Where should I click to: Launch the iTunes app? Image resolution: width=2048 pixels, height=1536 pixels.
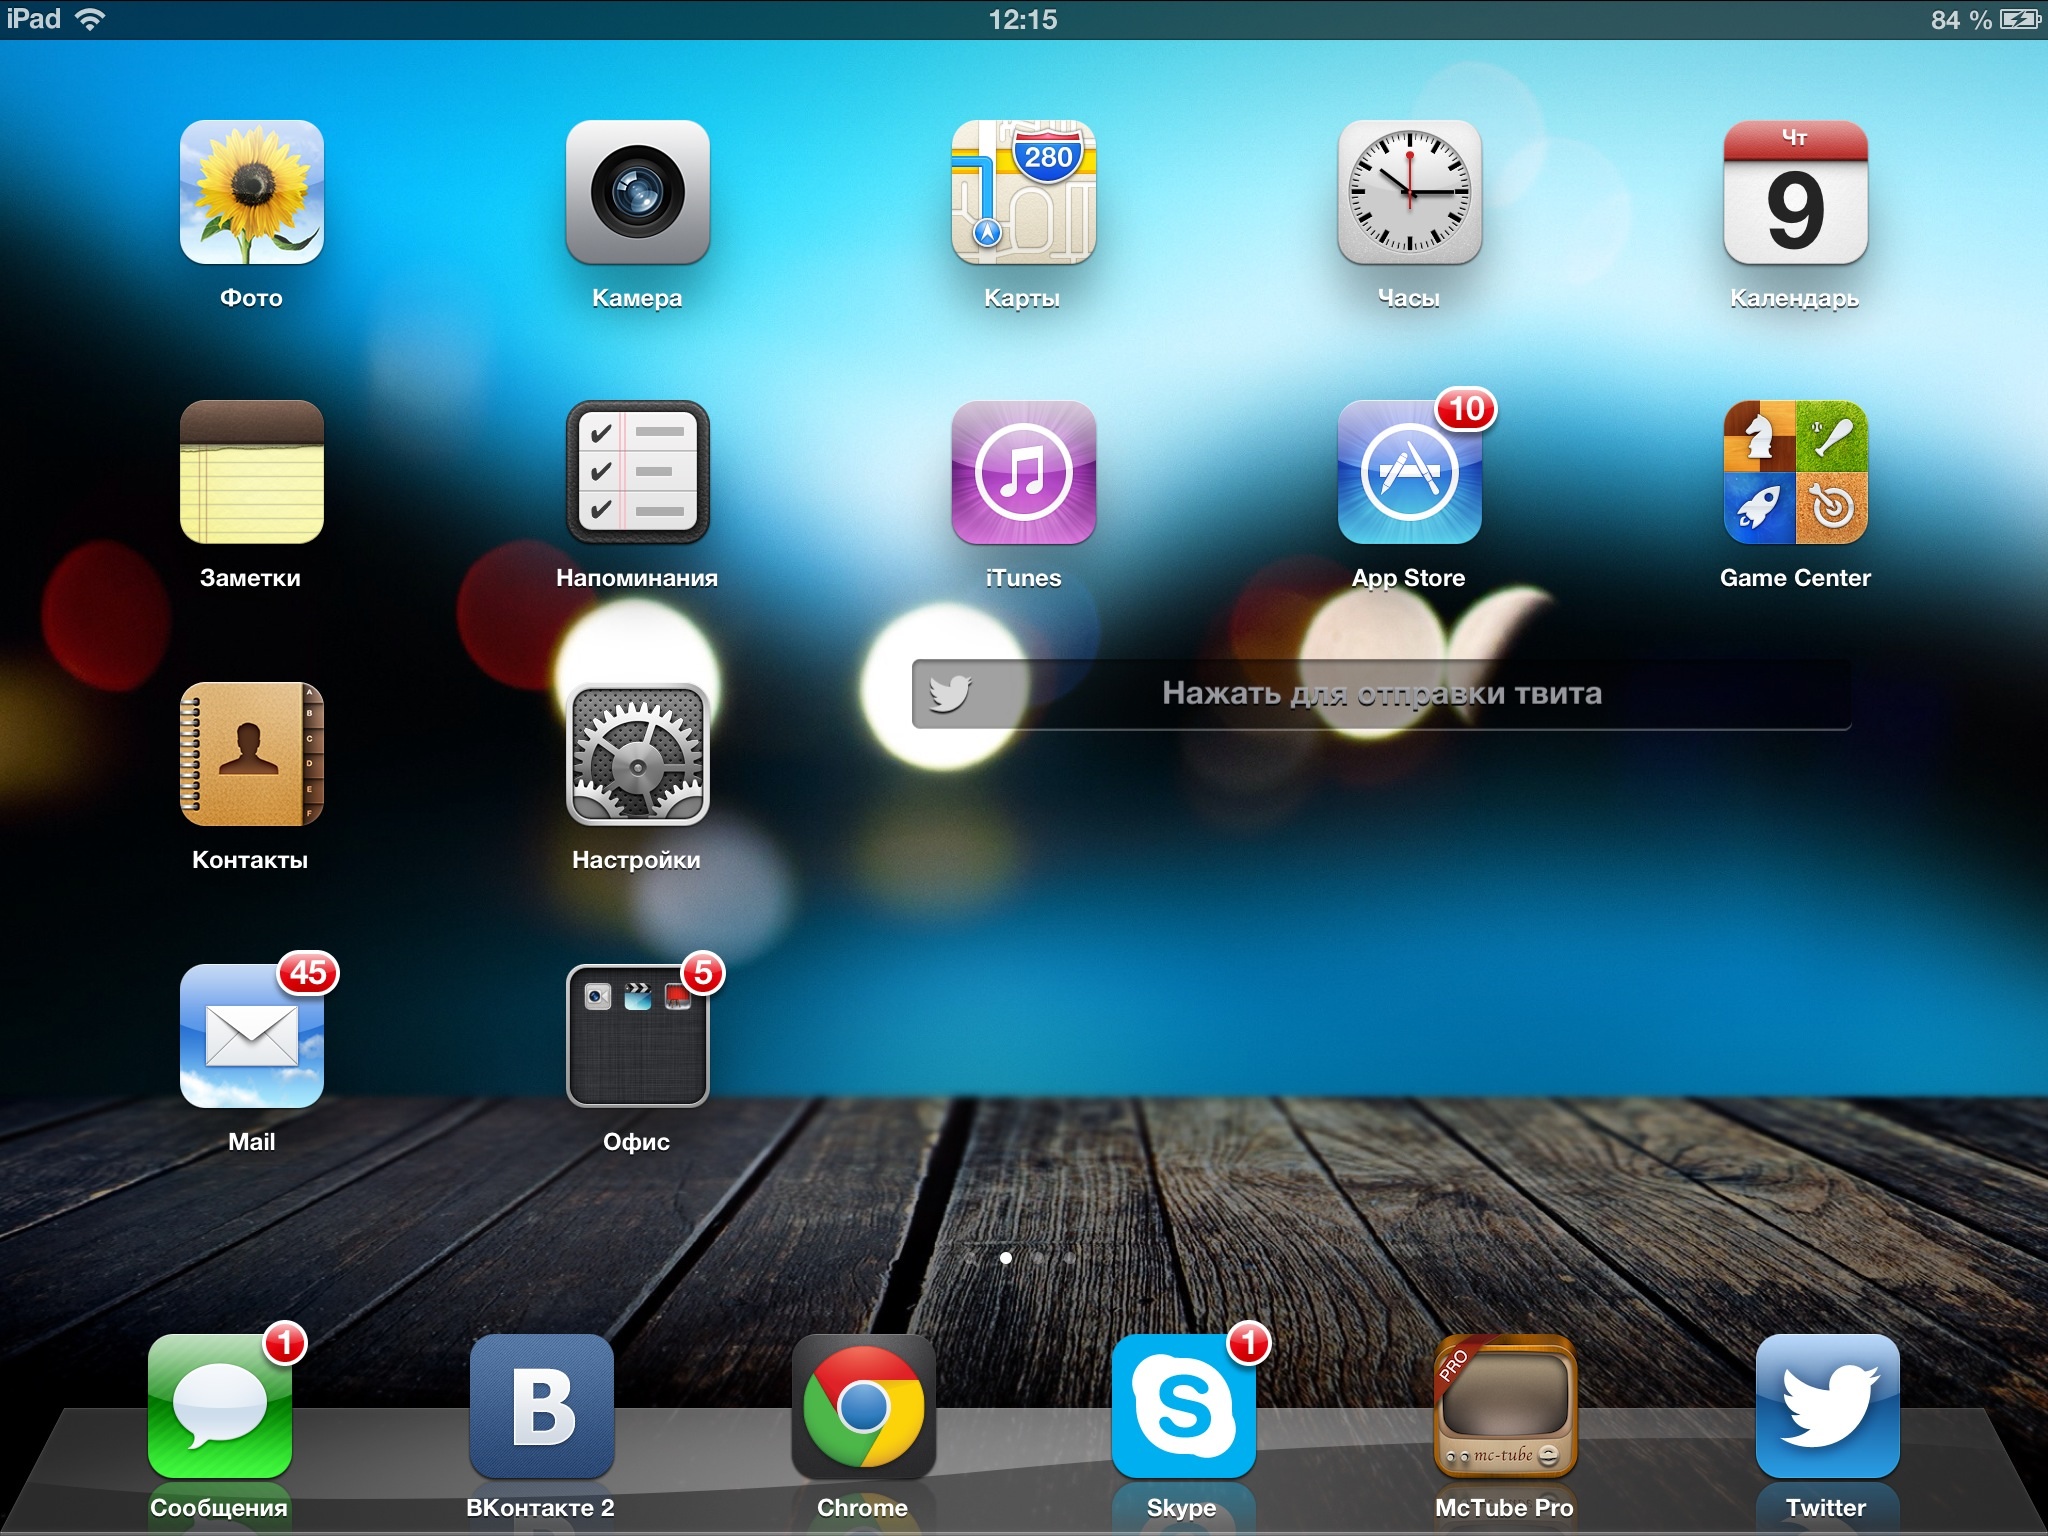click(x=1023, y=472)
